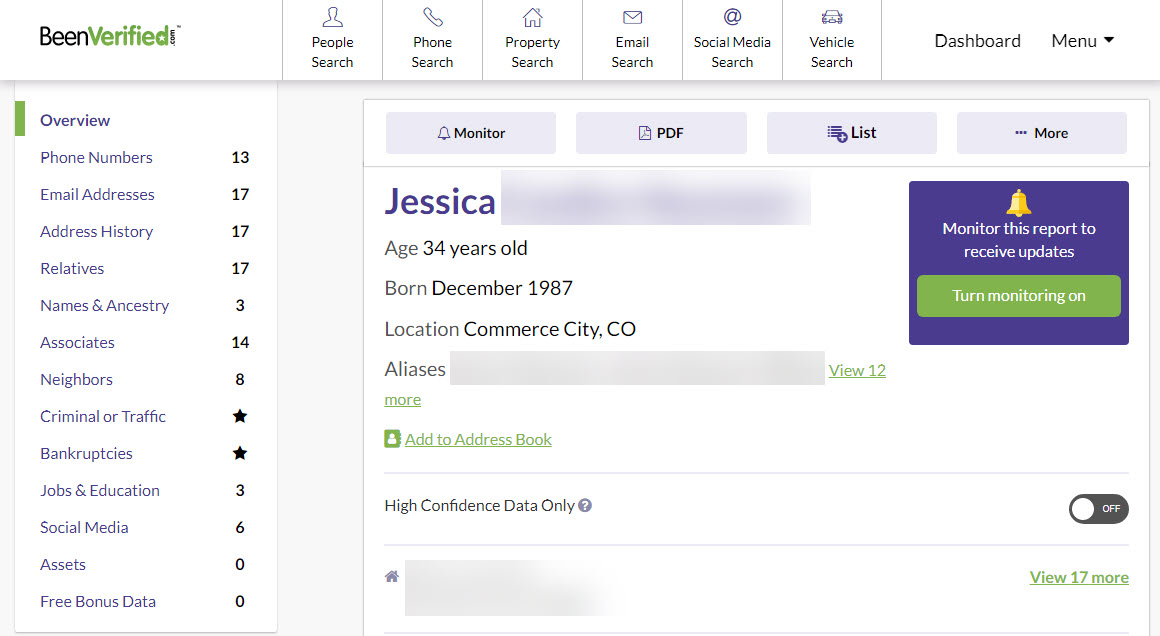
Task: Open Address History section
Action: point(96,231)
